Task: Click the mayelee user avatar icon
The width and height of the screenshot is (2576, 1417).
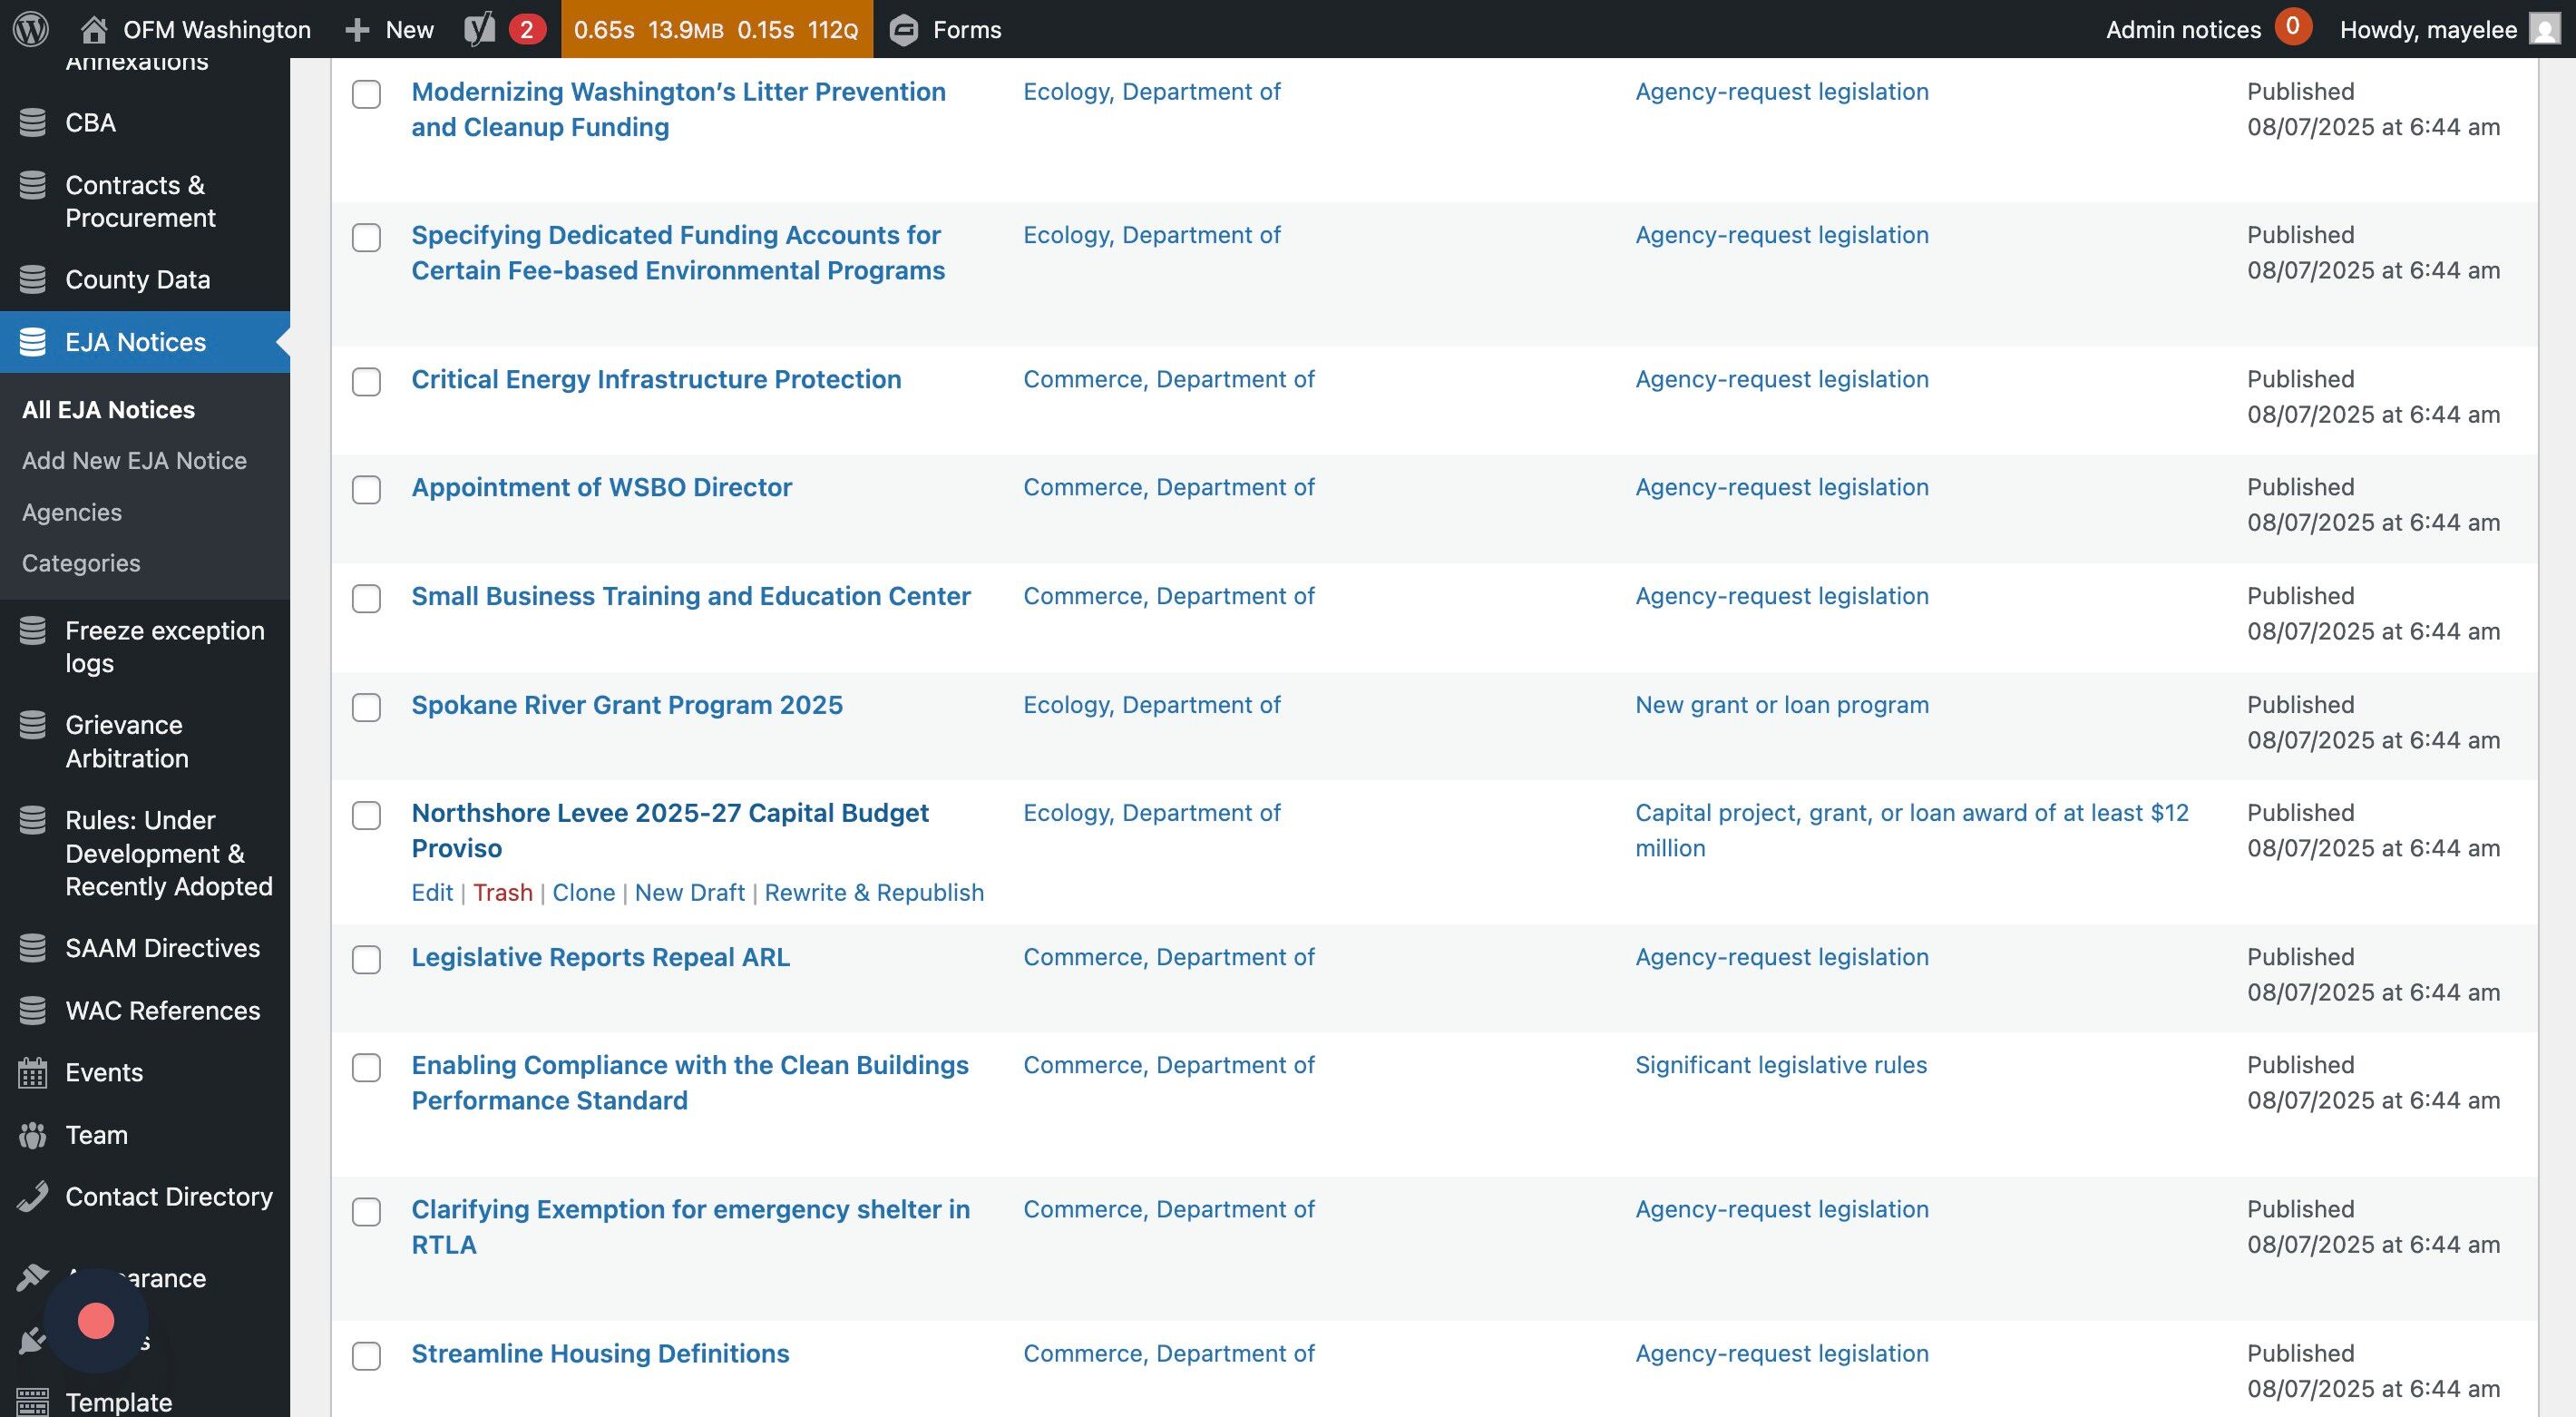Action: point(2544,29)
